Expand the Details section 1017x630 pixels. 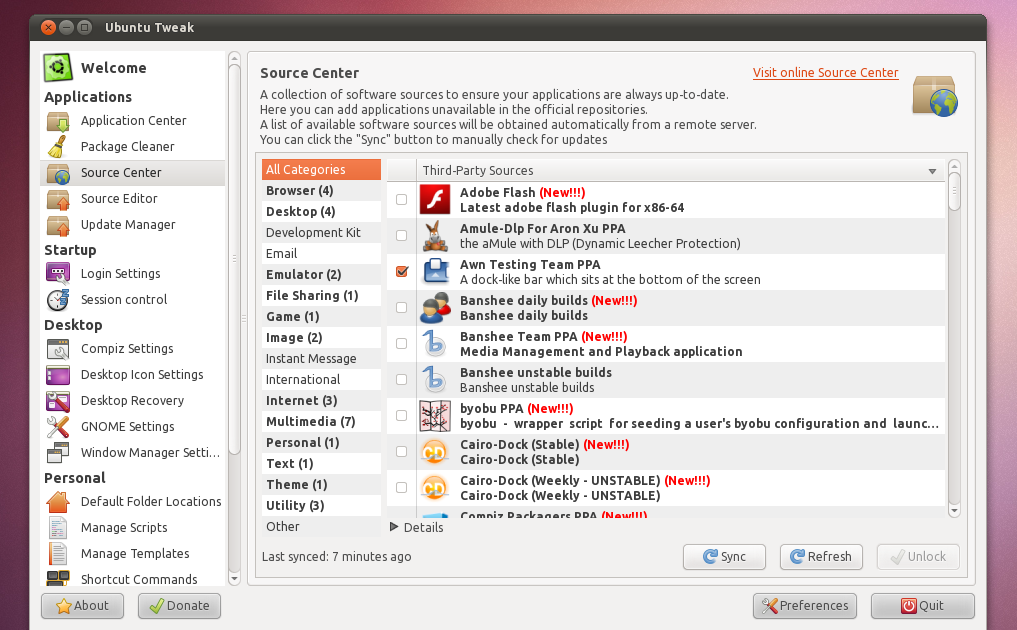[x=415, y=526]
